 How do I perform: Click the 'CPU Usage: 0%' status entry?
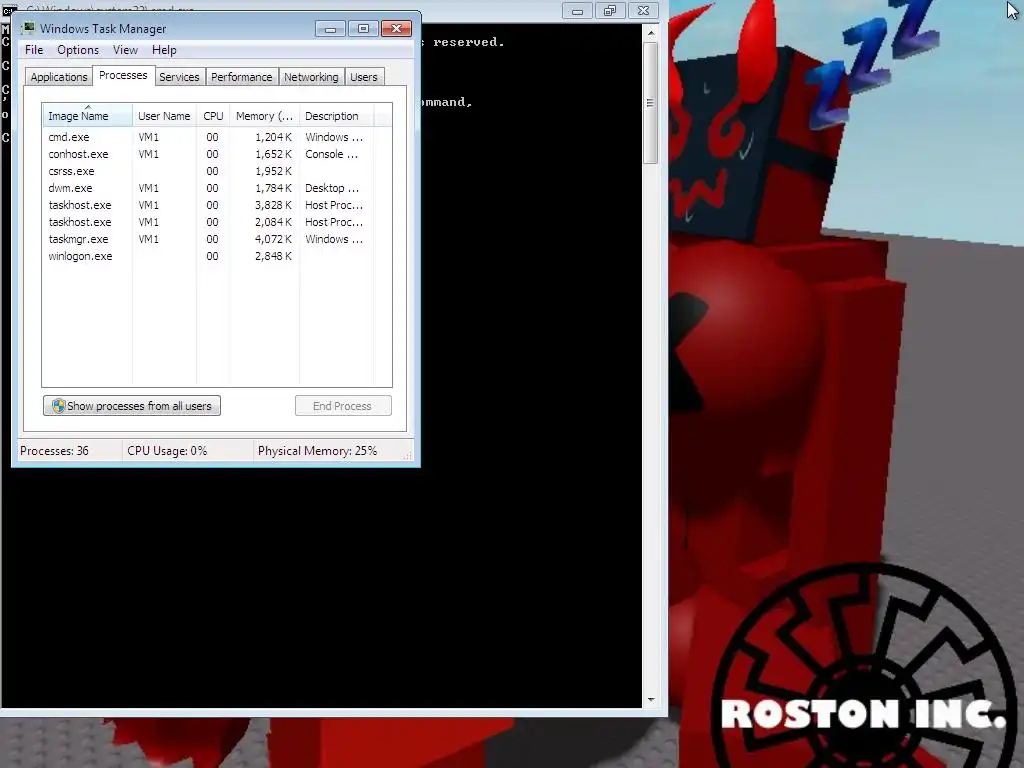(167, 451)
